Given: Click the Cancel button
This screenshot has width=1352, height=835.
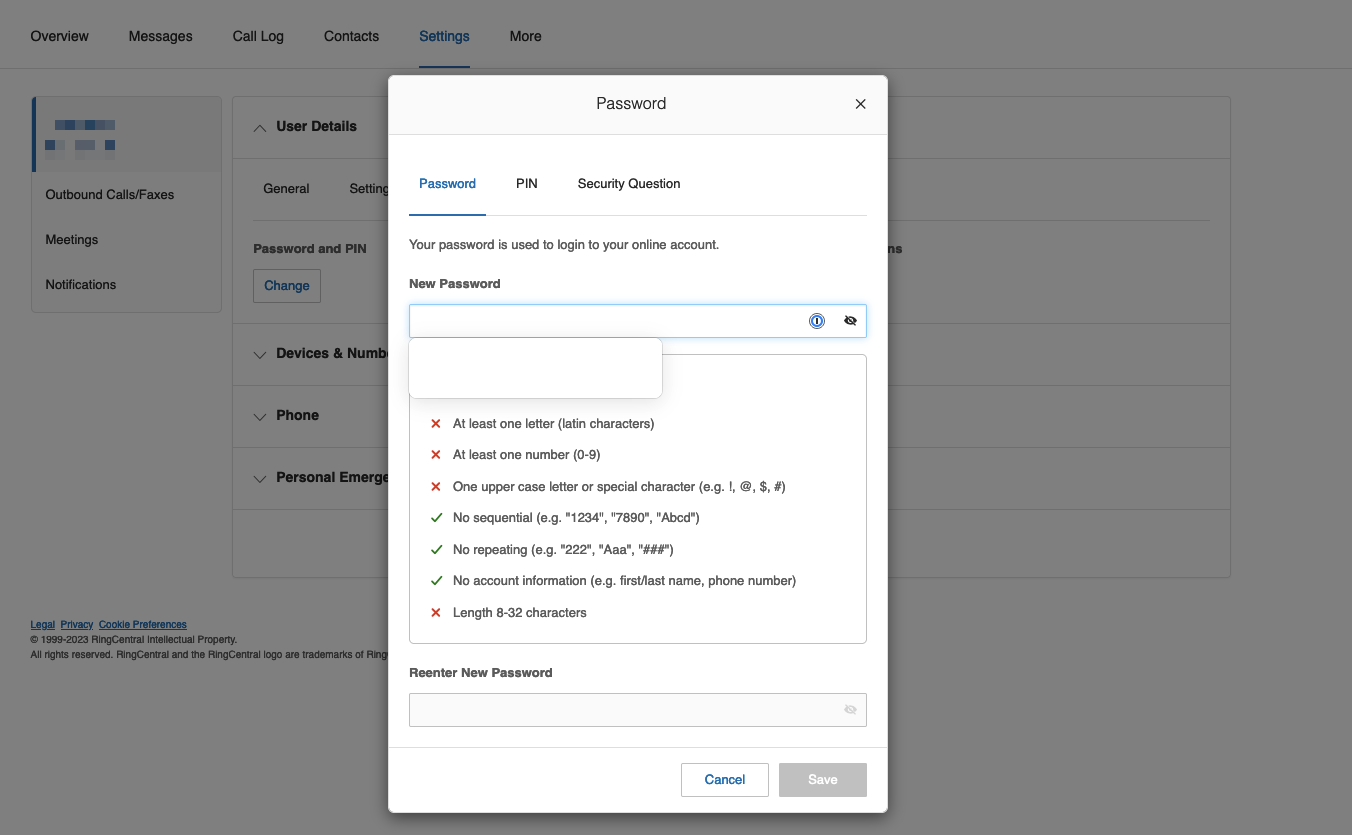Looking at the screenshot, I should tap(724, 780).
